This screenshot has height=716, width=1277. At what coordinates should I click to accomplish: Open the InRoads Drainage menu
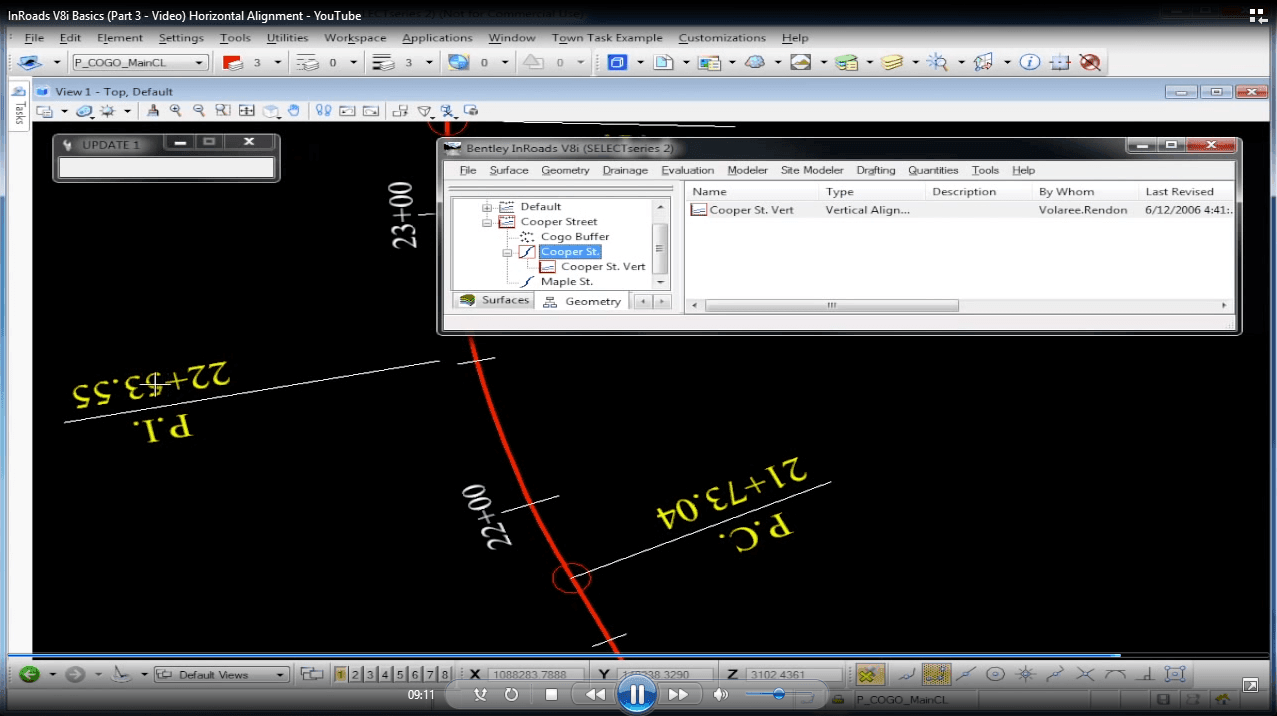pos(625,170)
